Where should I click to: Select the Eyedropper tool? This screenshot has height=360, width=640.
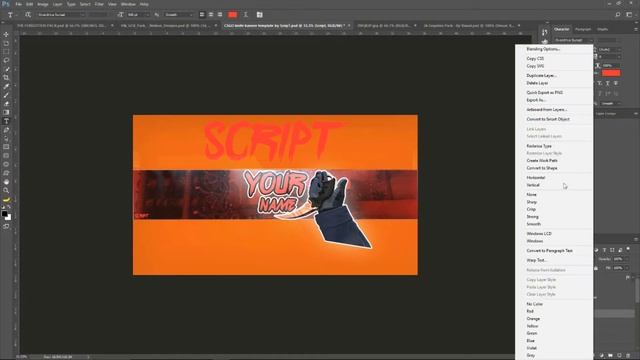click(x=6, y=87)
